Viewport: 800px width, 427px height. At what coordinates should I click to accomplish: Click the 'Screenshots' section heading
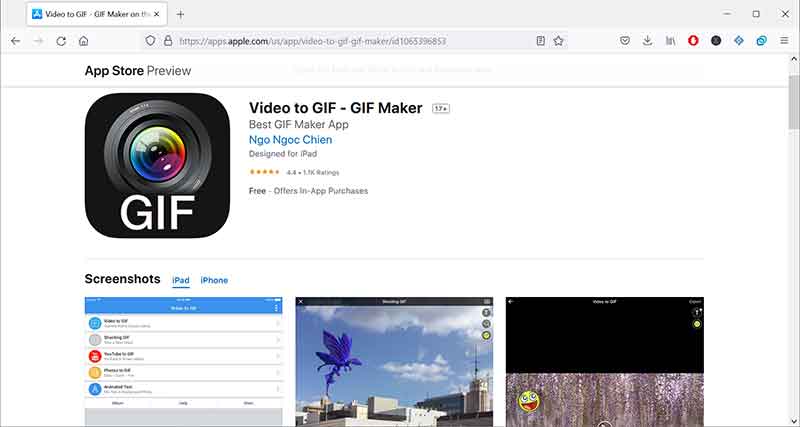coord(122,279)
